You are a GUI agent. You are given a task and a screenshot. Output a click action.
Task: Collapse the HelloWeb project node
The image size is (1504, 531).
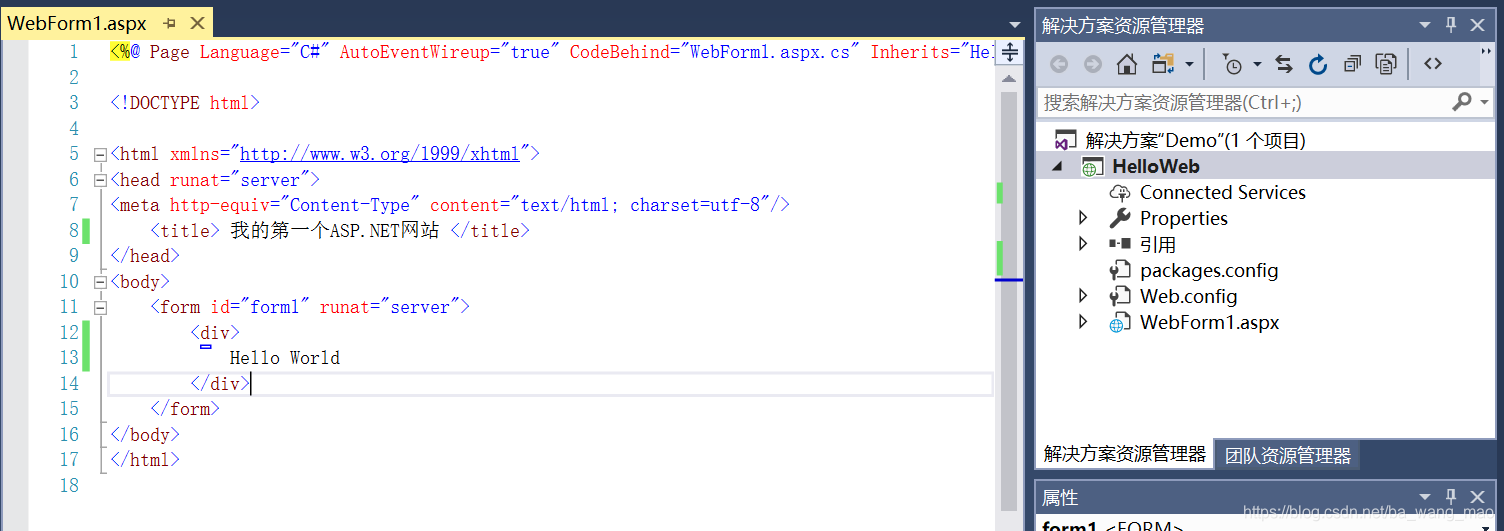1057,167
